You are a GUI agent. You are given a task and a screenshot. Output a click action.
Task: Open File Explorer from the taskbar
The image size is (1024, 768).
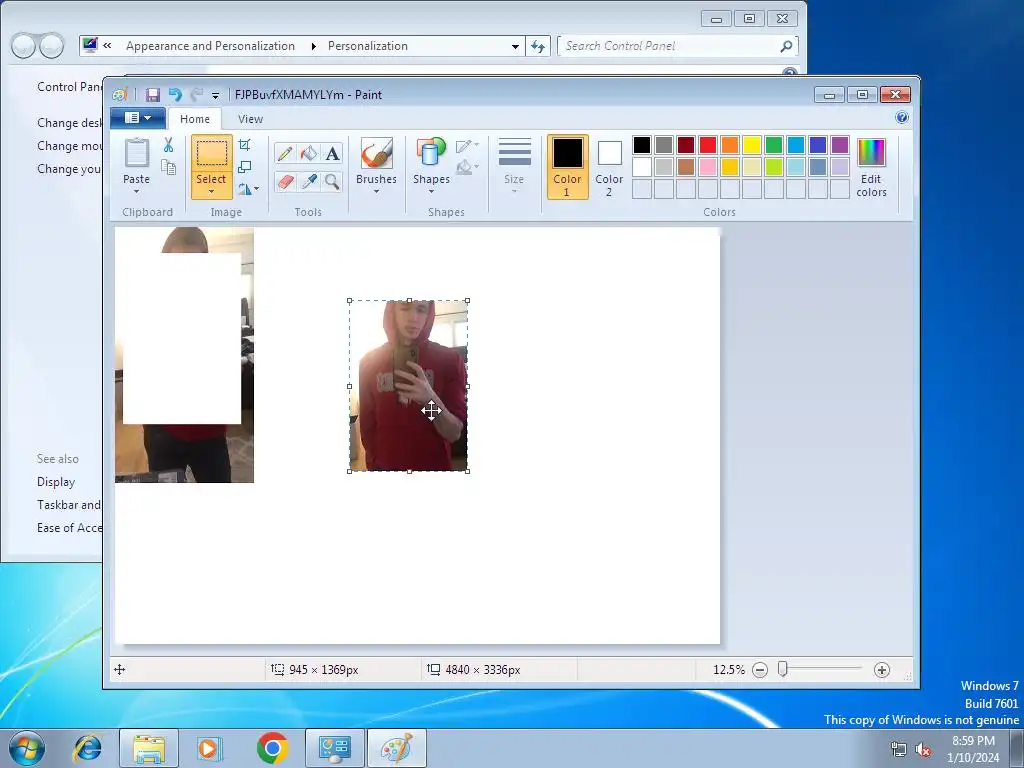[x=149, y=748]
